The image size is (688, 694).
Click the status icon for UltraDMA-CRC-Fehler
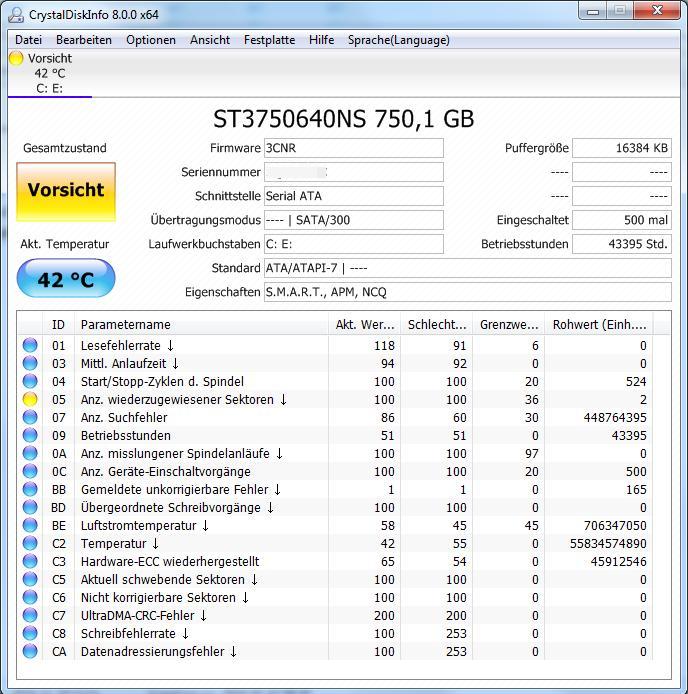click(30, 615)
